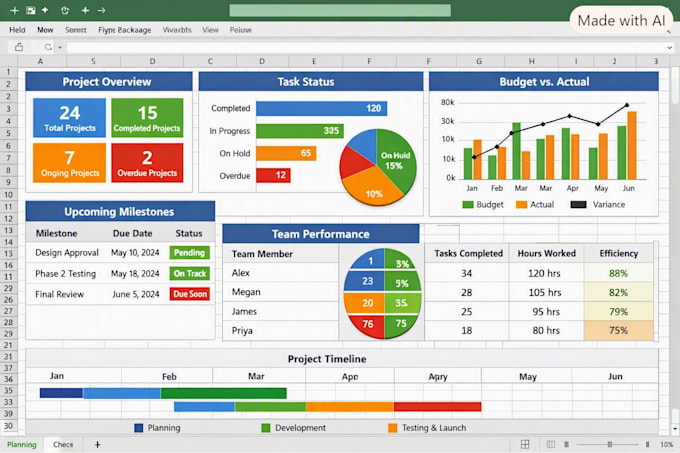Click the 10% zoom level value
The height and width of the screenshot is (453, 680).
tap(667, 444)
